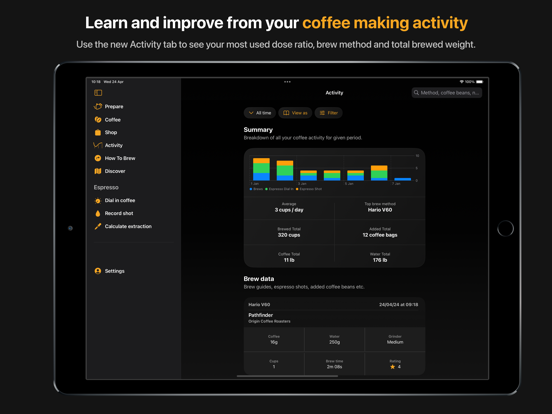
Task: Select Record shot in sidebar
Action: pyautogui.click(x=119, y=213)
